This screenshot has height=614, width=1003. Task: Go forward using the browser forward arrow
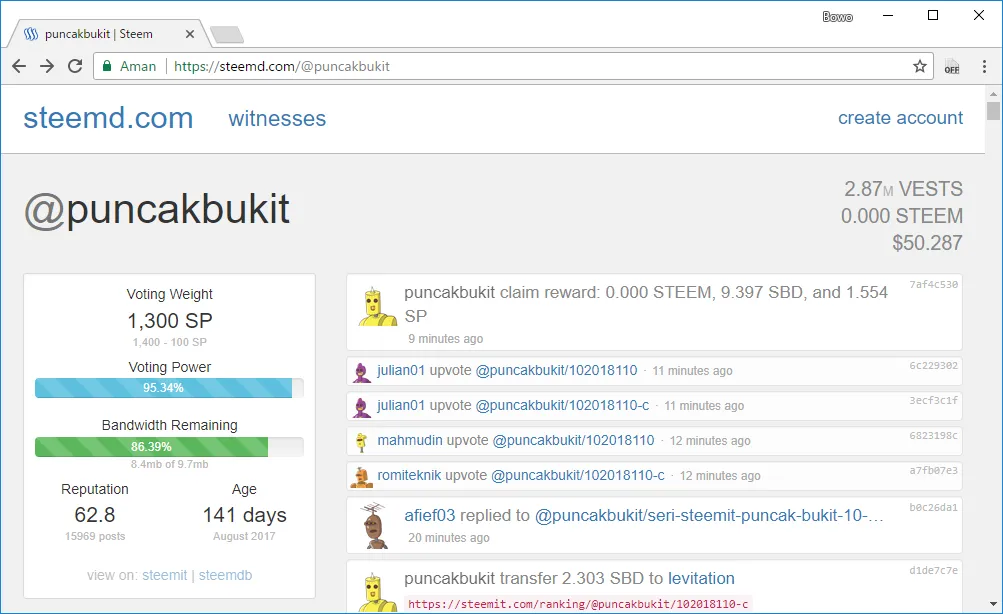[x=47, y=66]
